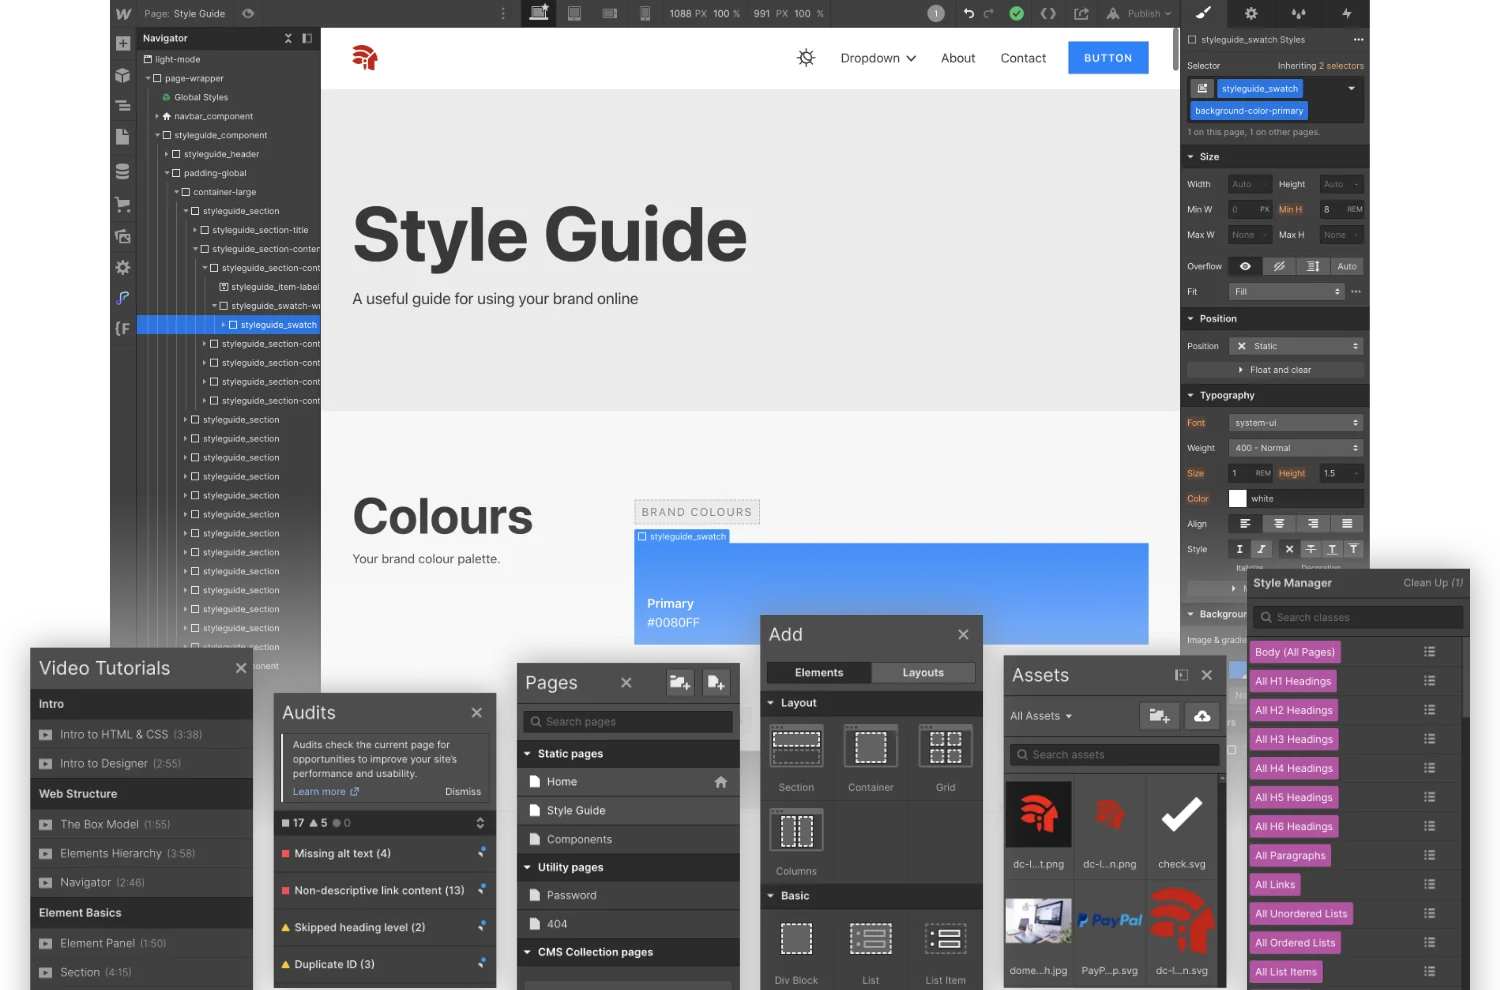Open the CMS database icon in sidebar
This screenshot has height=990, width=1500.
[123, 171]
